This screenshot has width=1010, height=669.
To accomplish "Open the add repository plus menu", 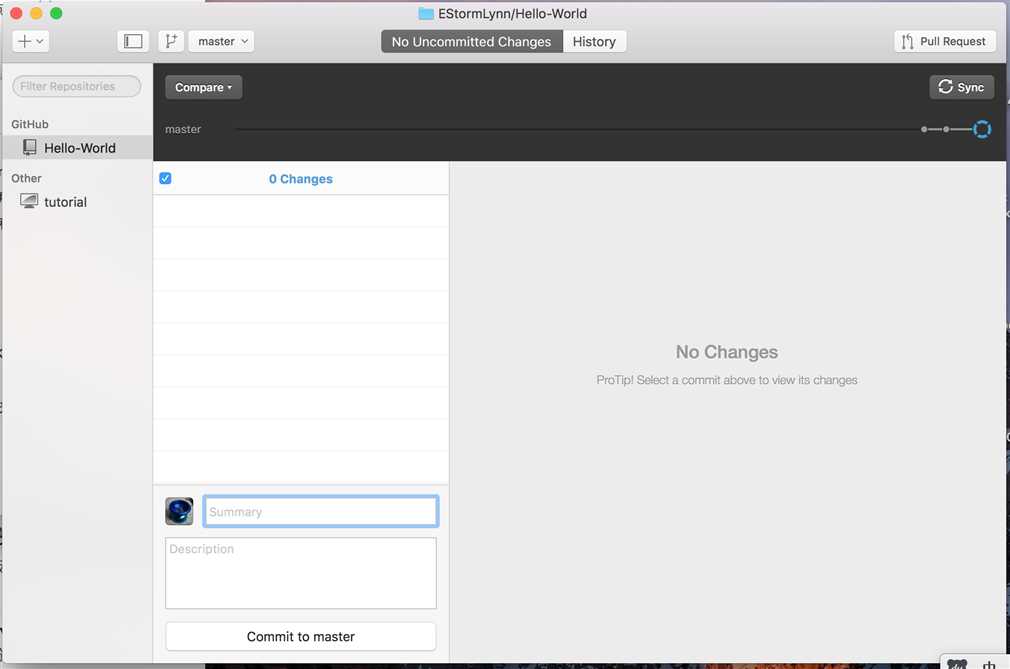I will (x=30, y=41).
